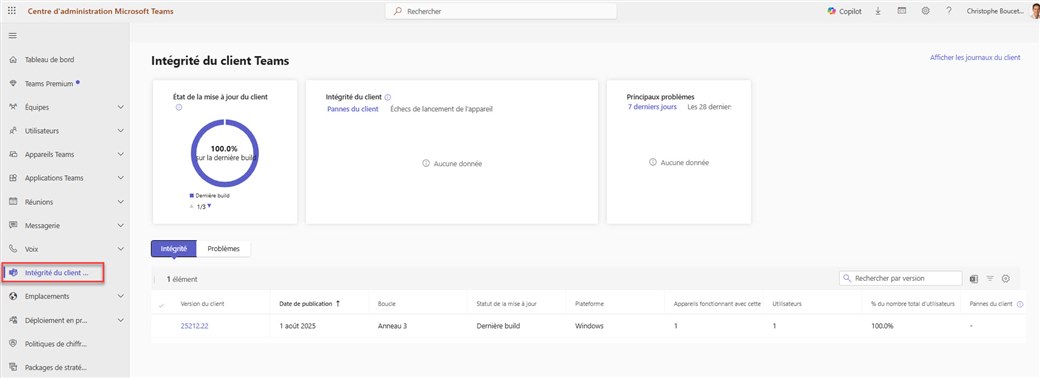Select the Pannes du client tab
This screenshot has width=1040, height=378.
tap(353, 109)
